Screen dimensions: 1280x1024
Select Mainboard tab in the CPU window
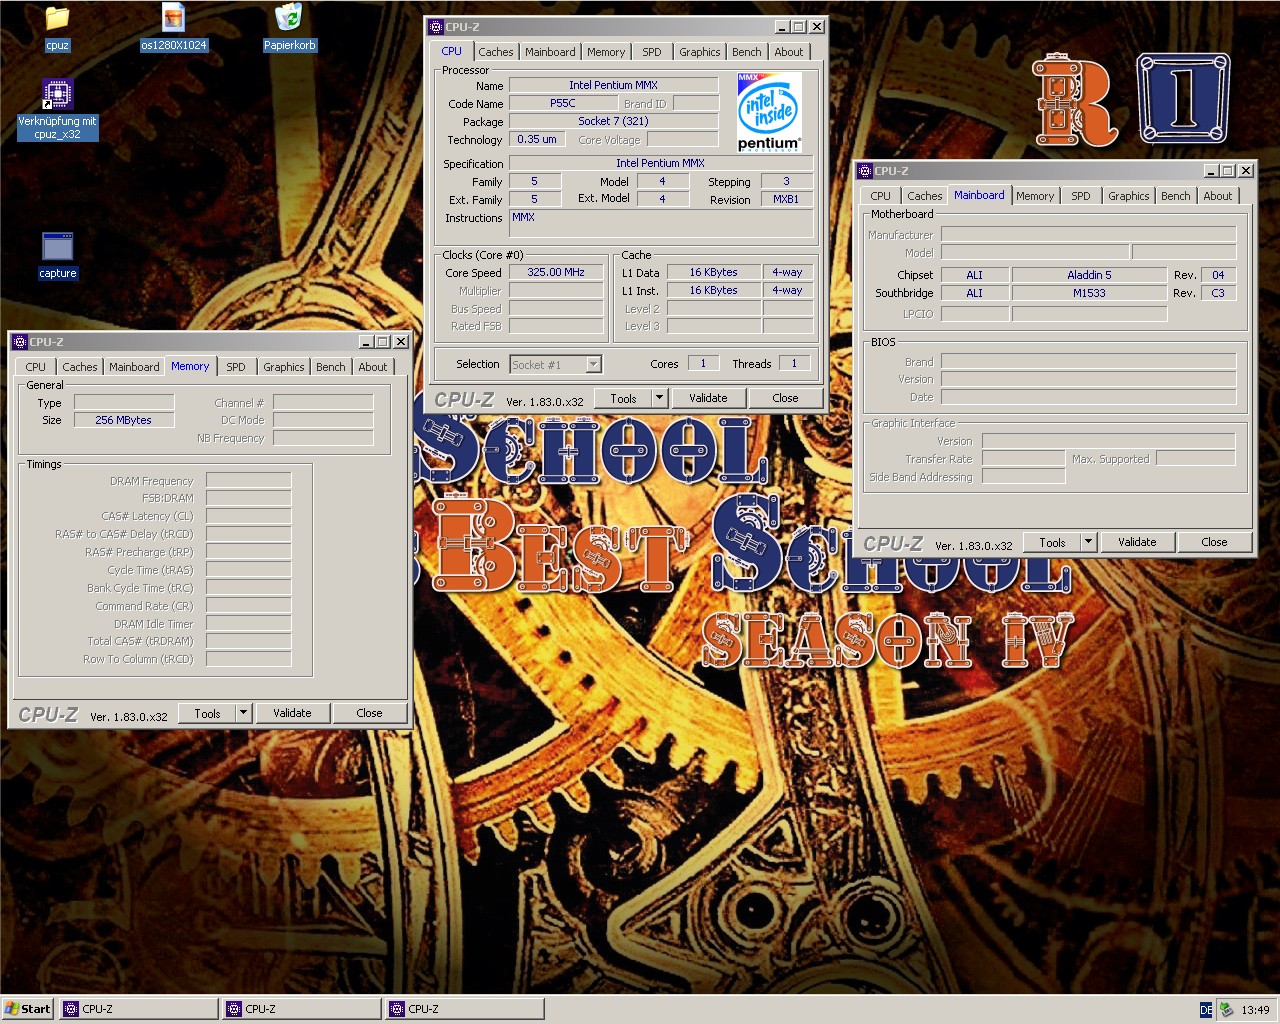[550, 52]
